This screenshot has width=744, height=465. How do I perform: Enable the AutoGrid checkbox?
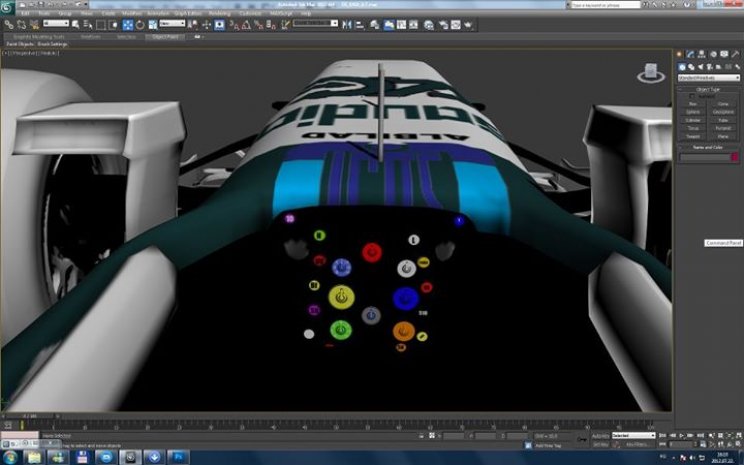click(x=692, y=96)
